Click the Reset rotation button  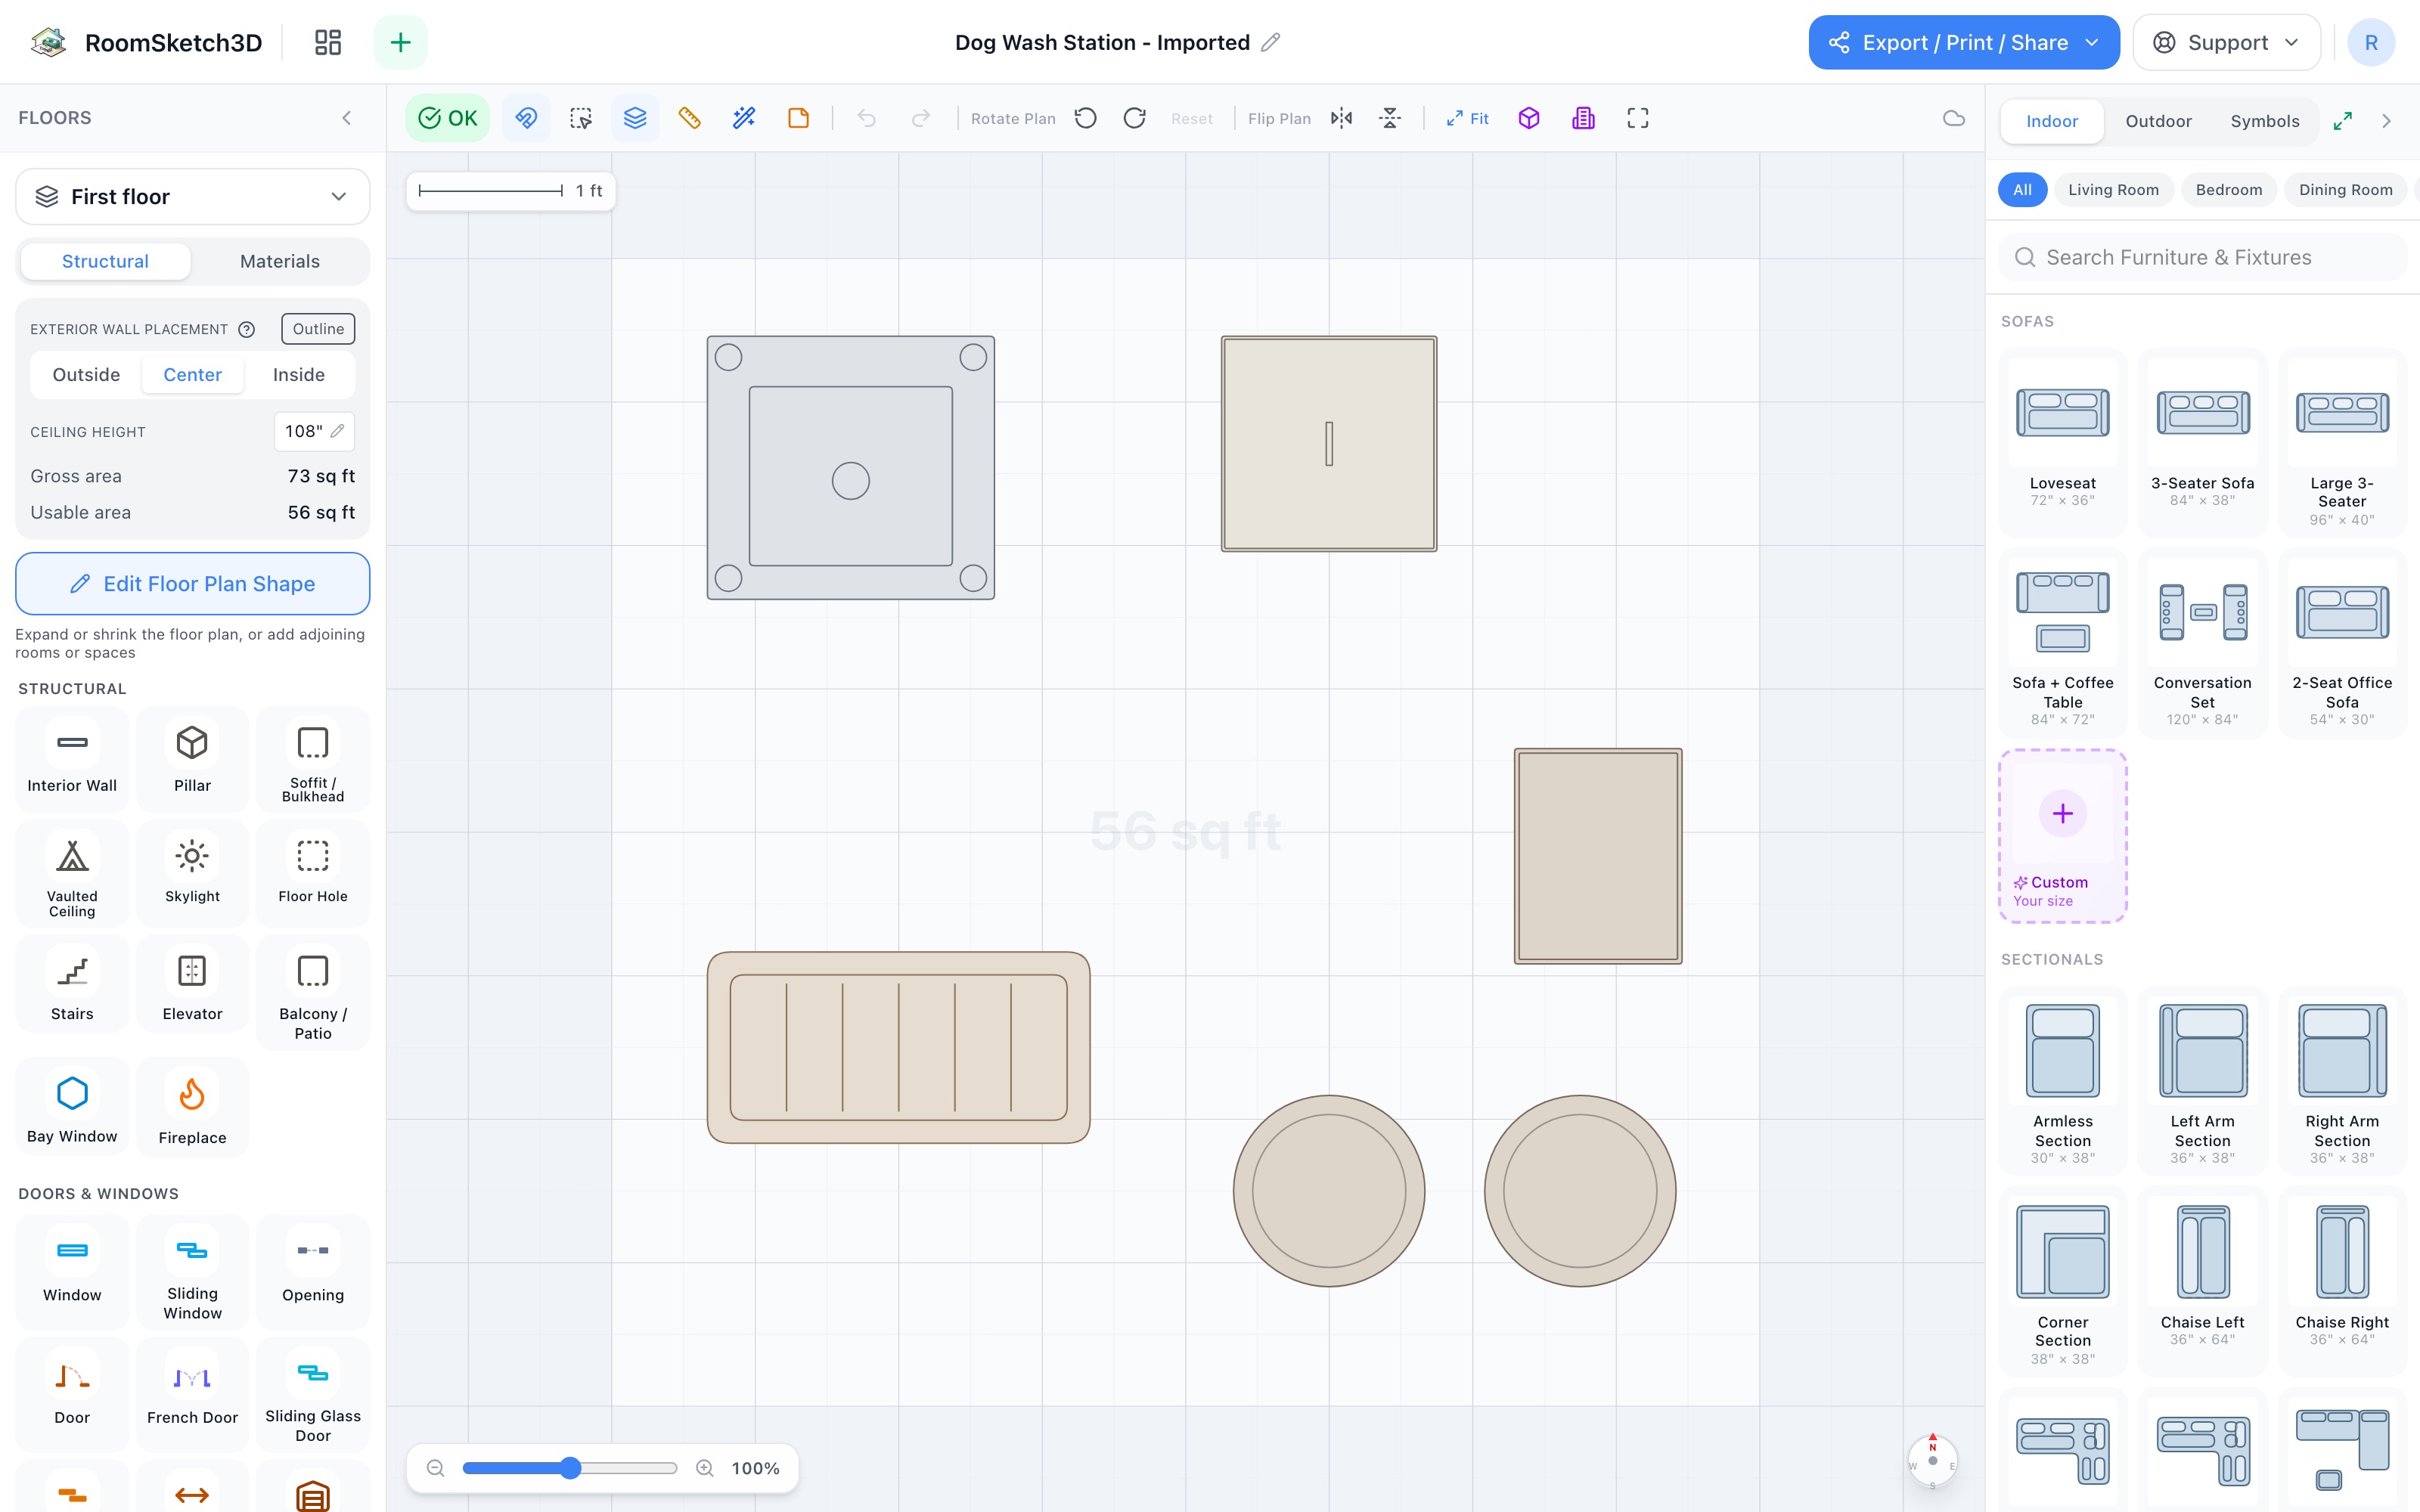(1191, 118)
